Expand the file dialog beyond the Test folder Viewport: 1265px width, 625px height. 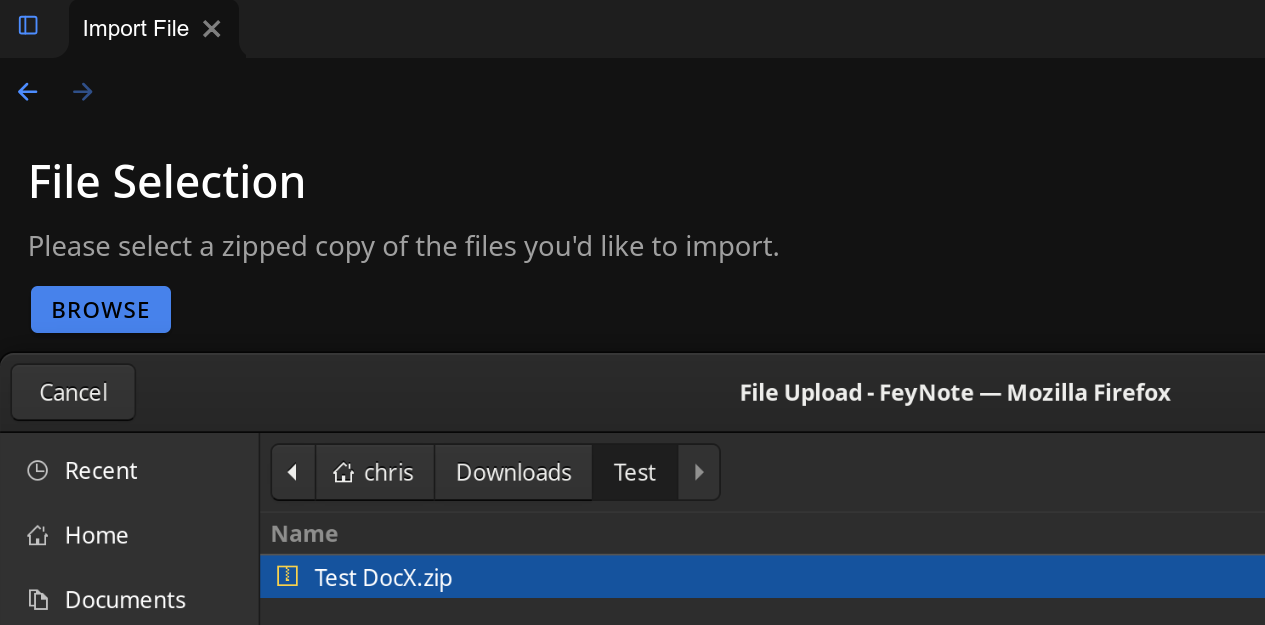tap(698, 471)
